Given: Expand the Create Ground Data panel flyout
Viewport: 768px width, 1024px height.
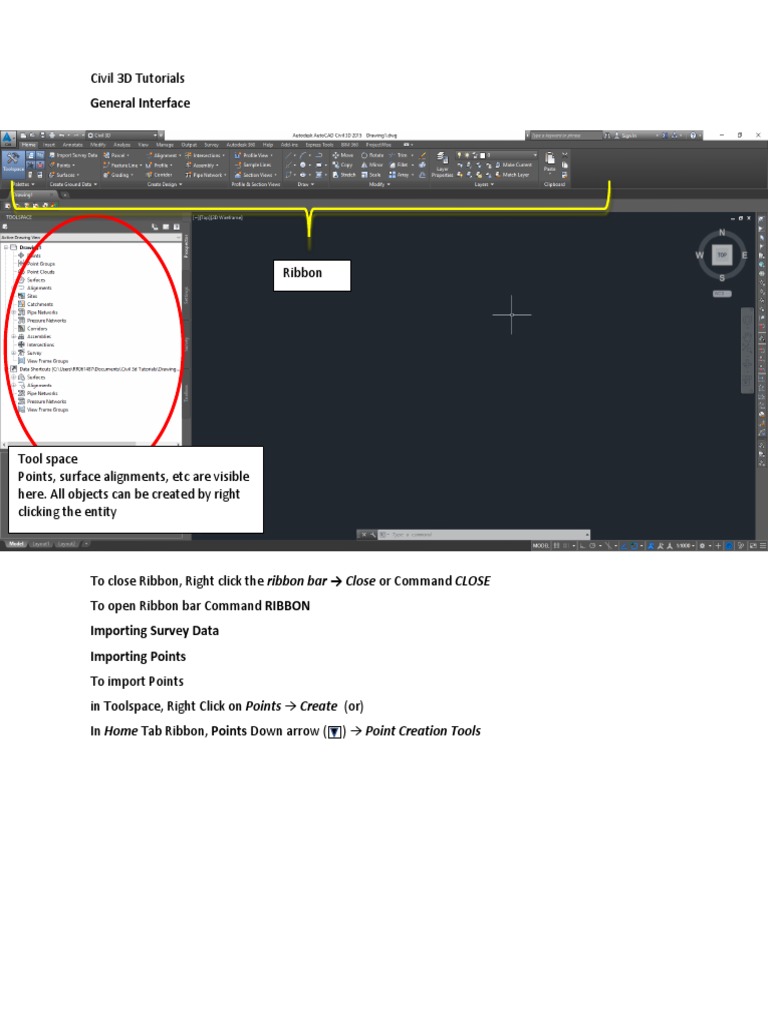Looking at the screenshot, I should (73, 185).
